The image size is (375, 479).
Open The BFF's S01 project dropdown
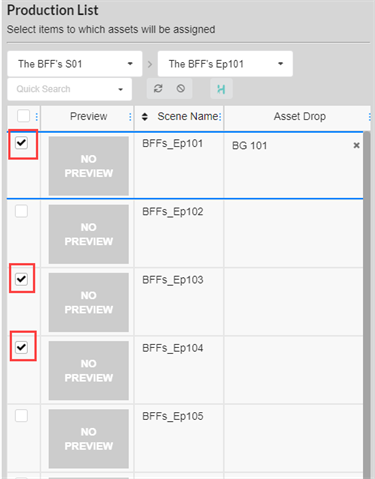tap(75, 64)
